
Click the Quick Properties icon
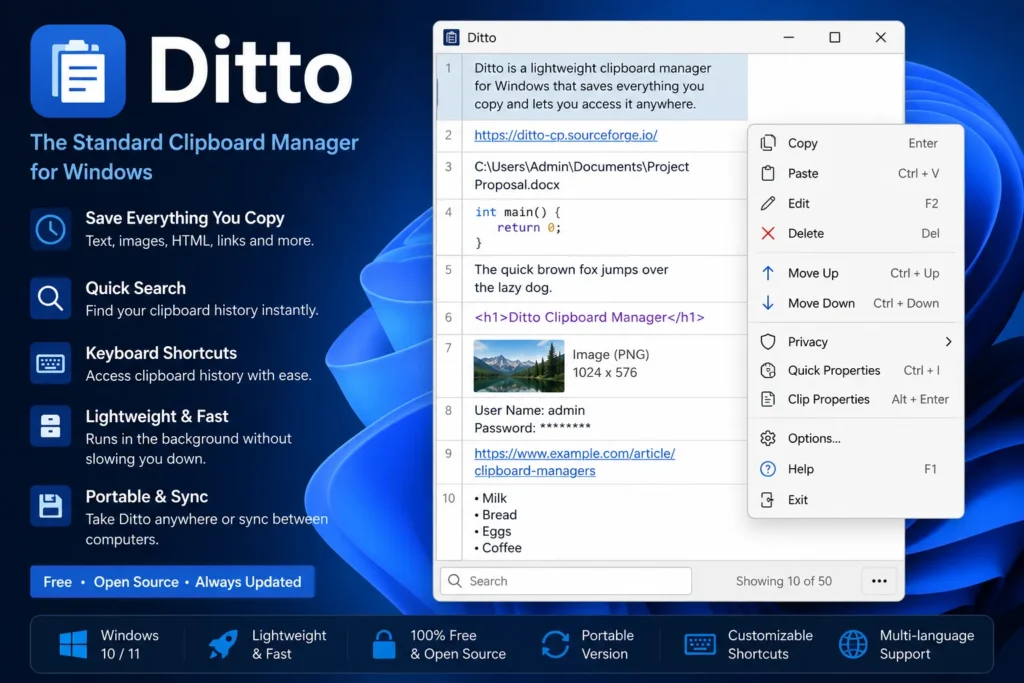click(x=768, y=370)
